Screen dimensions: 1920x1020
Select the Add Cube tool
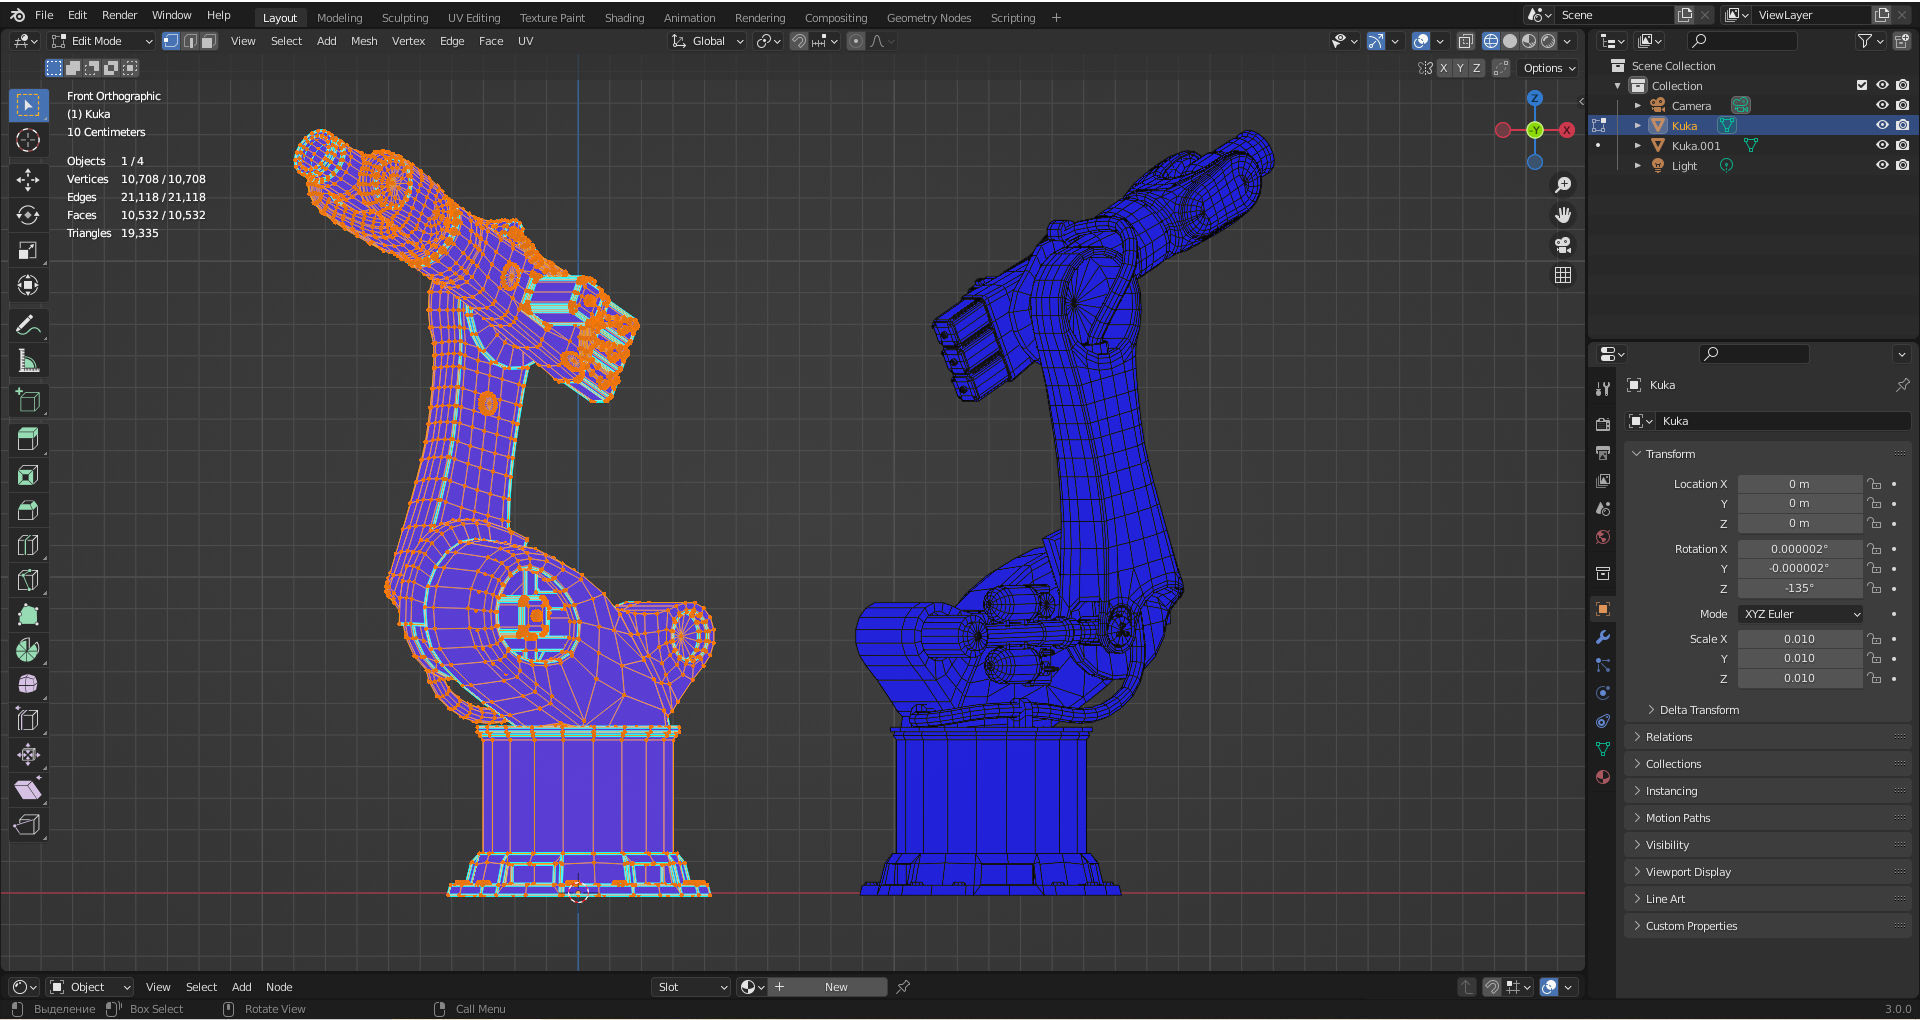click(x=28, y=401)
